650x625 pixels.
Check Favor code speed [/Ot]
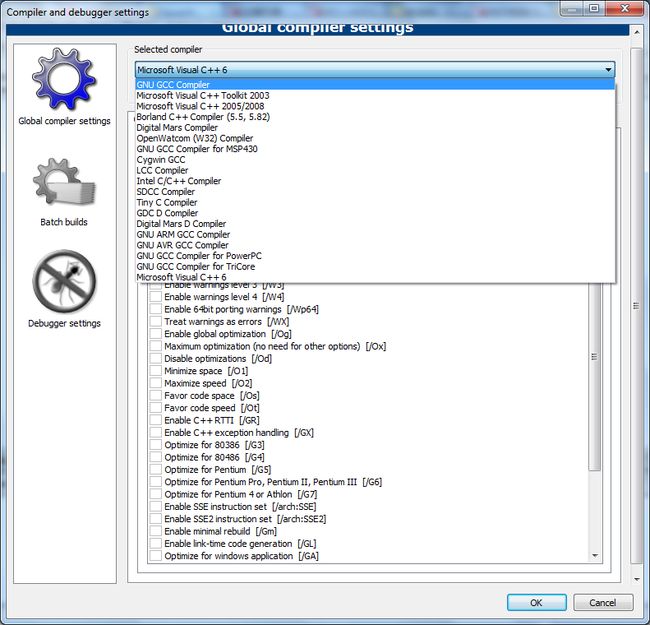click(156, 408)
